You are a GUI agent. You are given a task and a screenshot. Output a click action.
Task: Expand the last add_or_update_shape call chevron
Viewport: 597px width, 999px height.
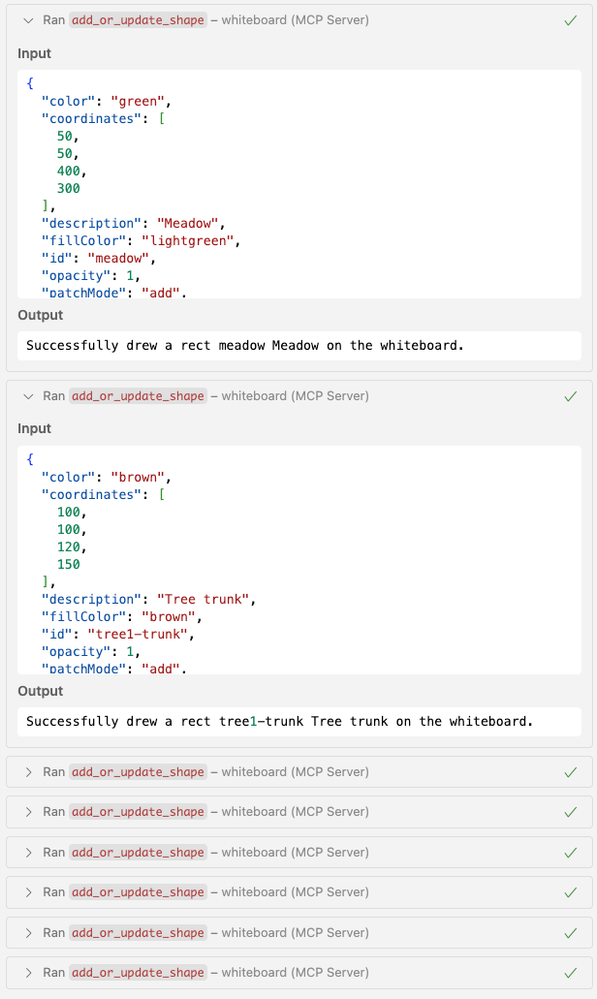tap(28, 973)
